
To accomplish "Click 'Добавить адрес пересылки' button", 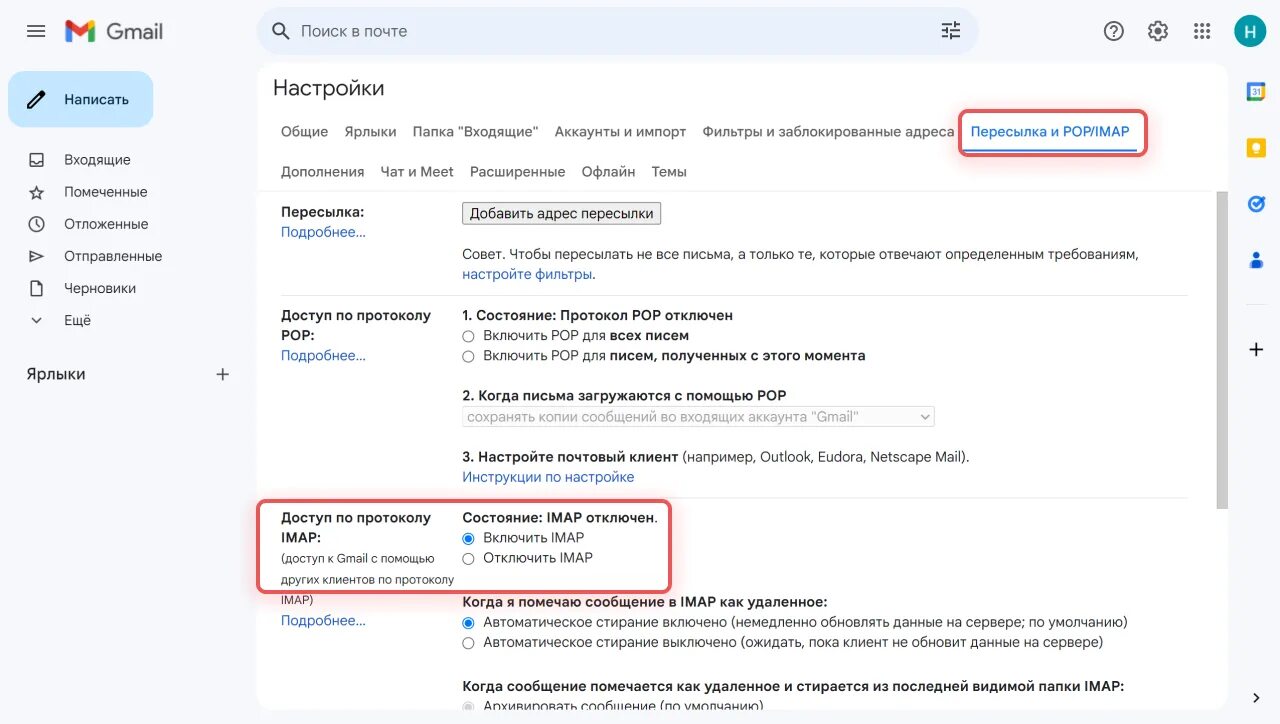I will pos(561,213).
